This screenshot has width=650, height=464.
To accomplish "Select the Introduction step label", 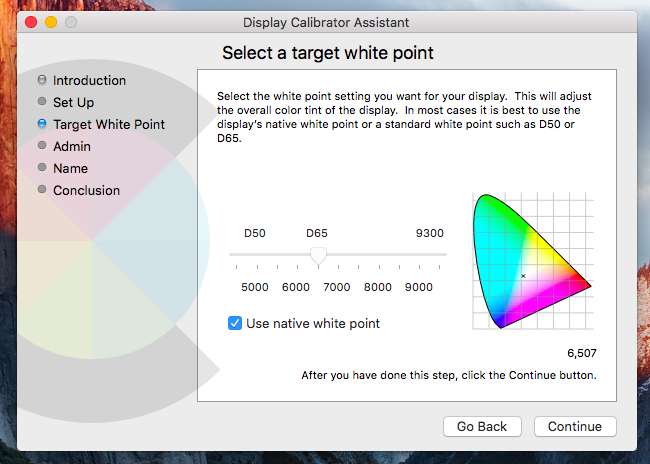I will coord(90,80).
